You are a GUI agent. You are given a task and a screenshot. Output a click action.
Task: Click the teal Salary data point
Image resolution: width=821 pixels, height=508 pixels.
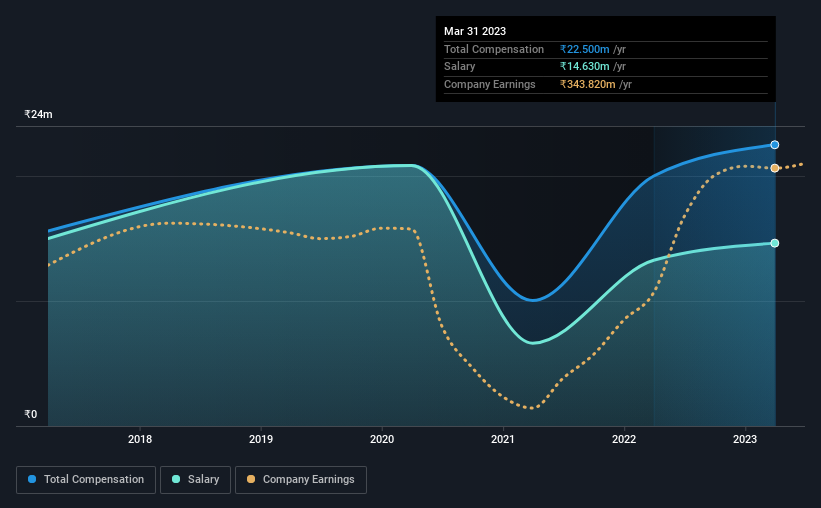[774, 243]
